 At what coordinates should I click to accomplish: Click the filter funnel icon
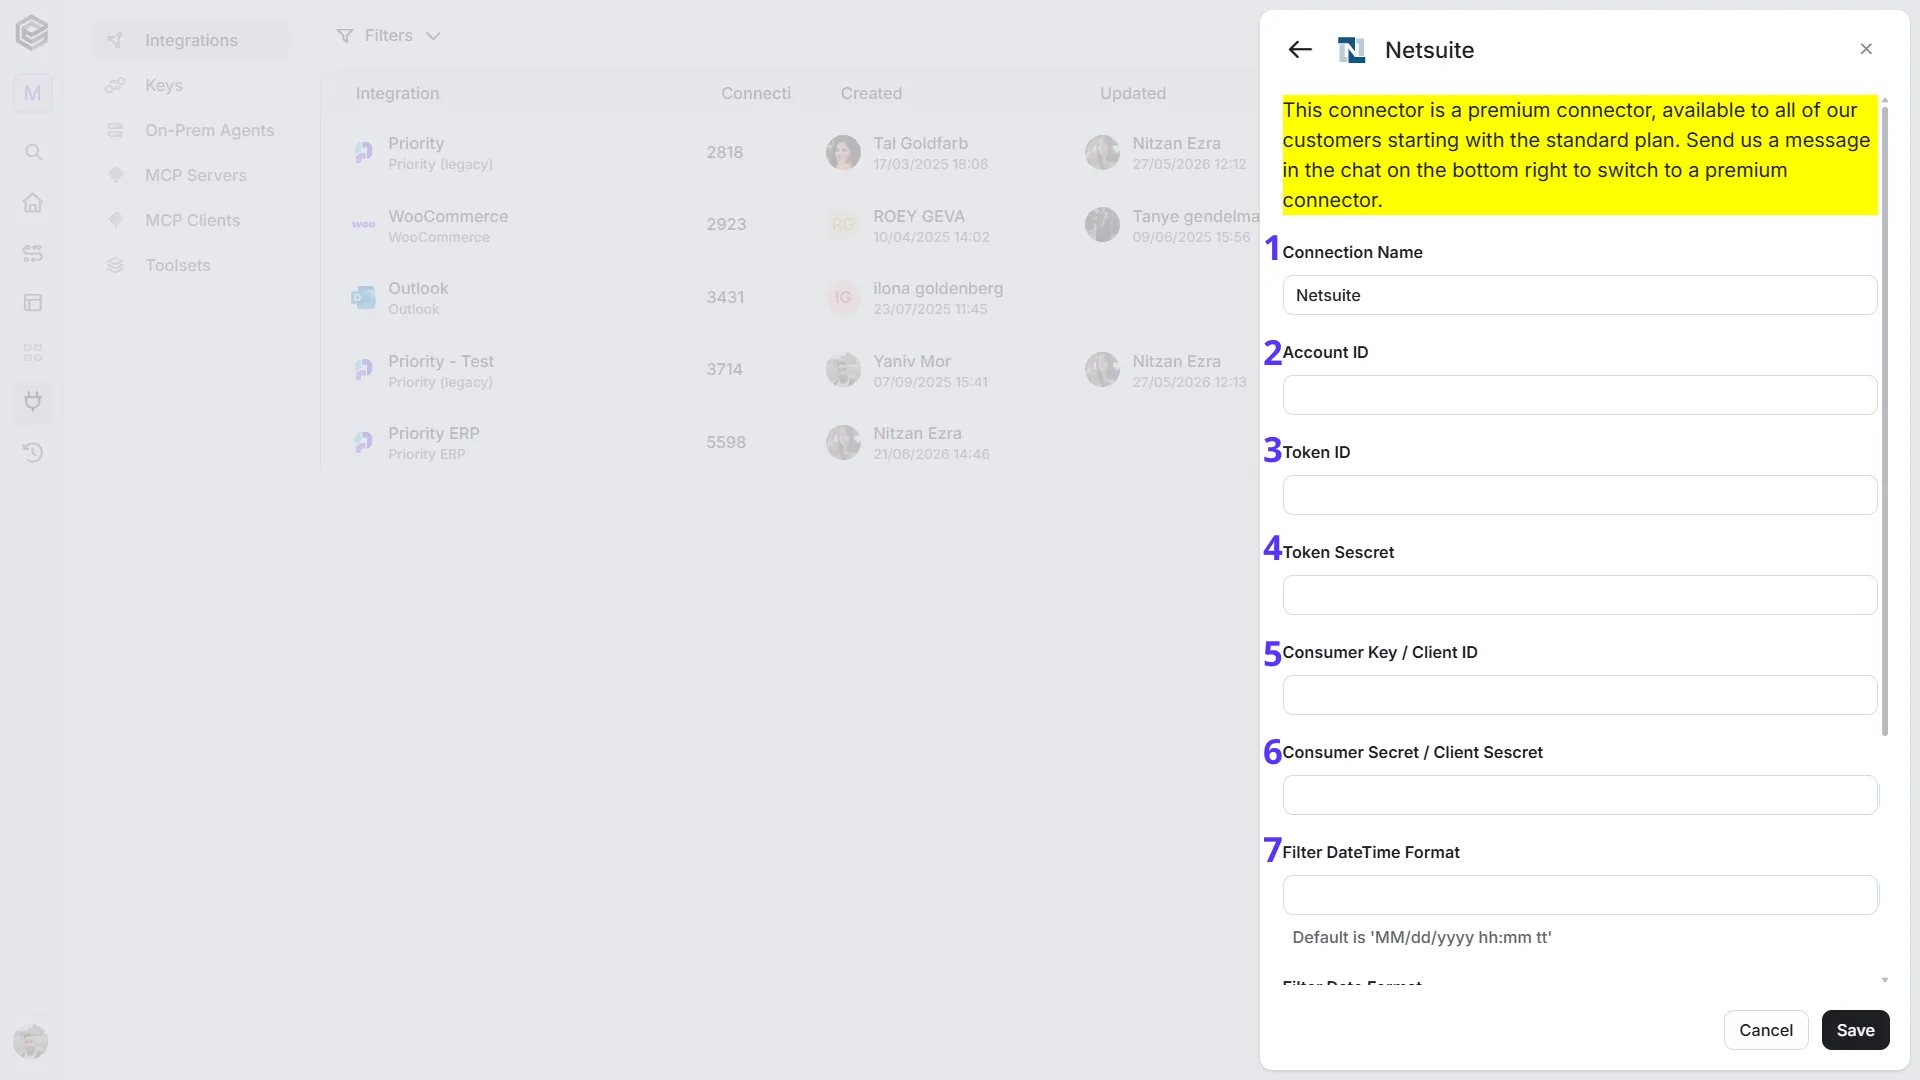[345, 36]
